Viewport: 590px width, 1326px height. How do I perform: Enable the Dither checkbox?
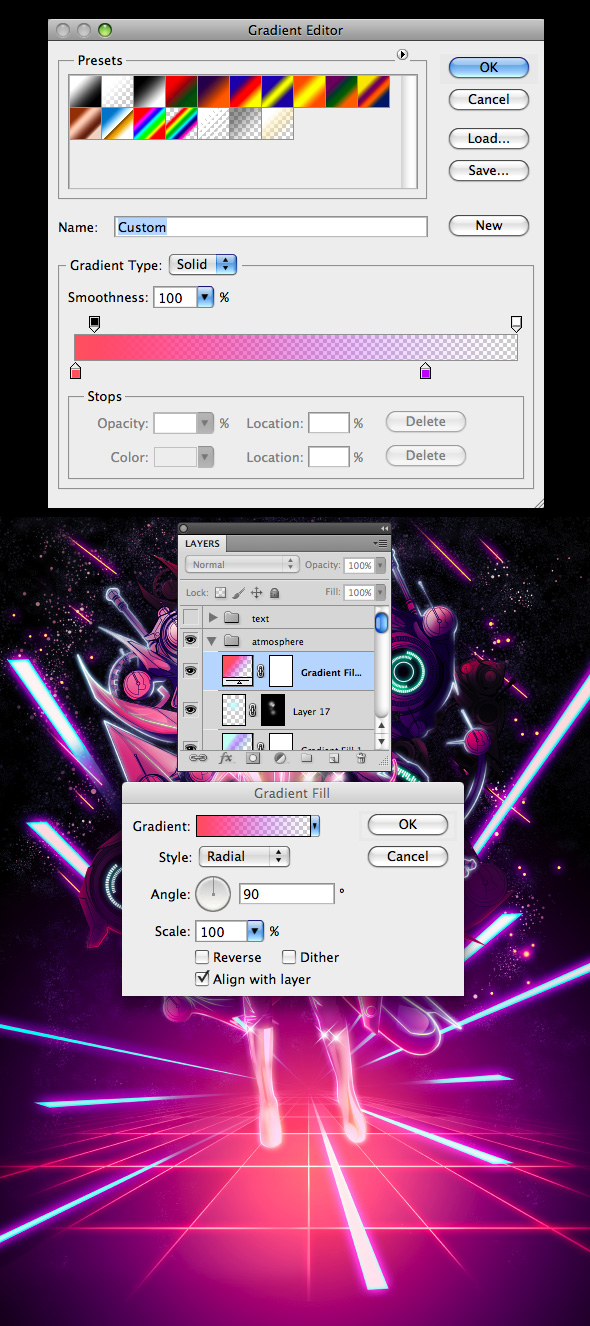289,957
